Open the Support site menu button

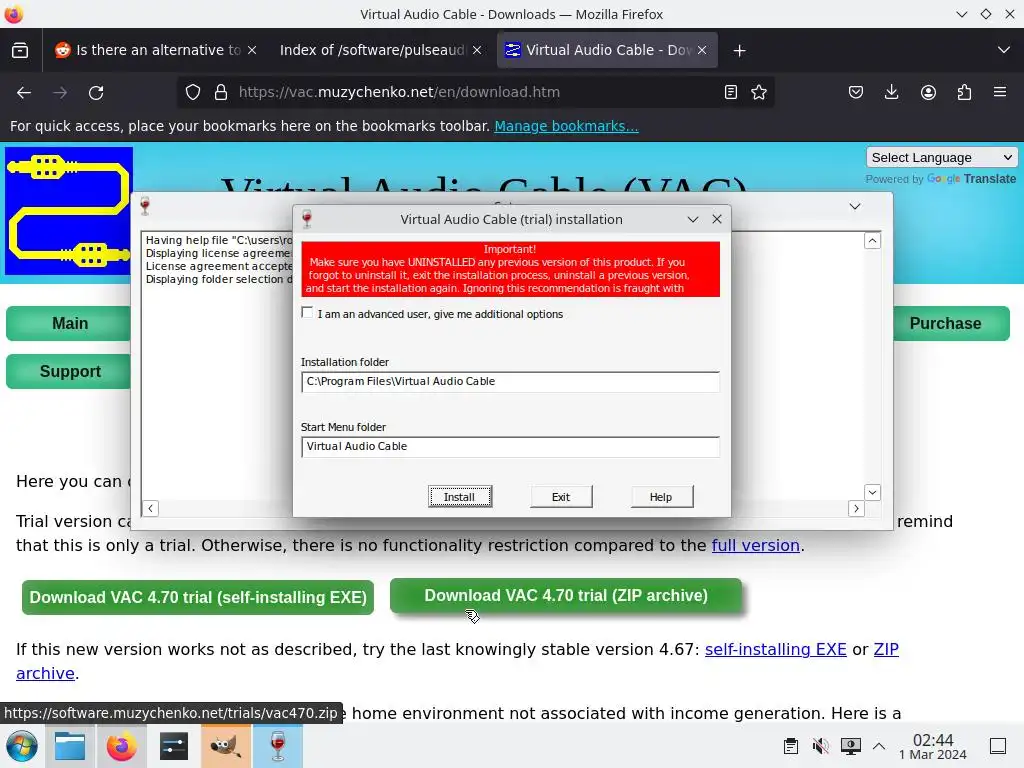[70, 372]
